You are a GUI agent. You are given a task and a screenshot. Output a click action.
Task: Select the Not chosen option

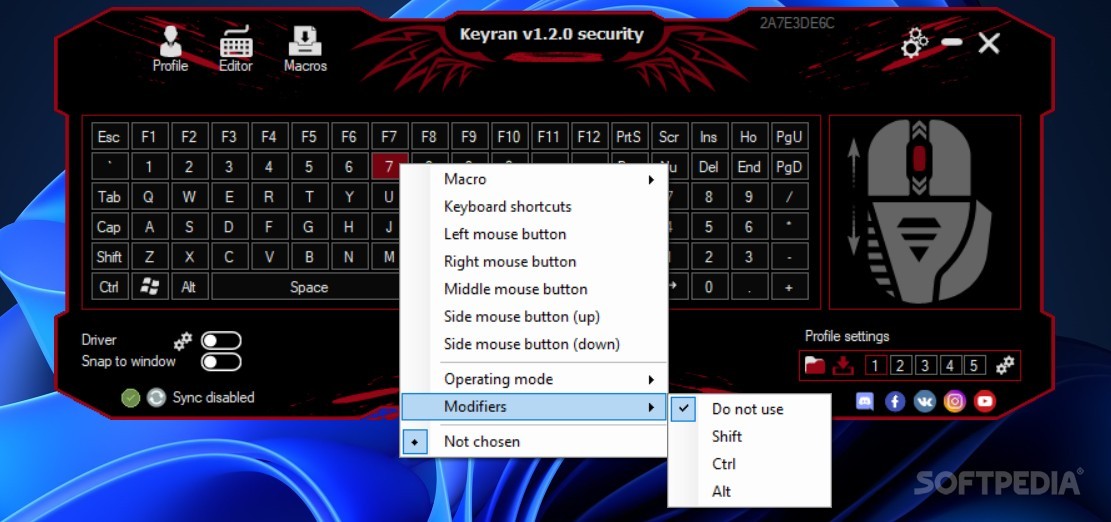pyautogui.click(x=534, y=441)
